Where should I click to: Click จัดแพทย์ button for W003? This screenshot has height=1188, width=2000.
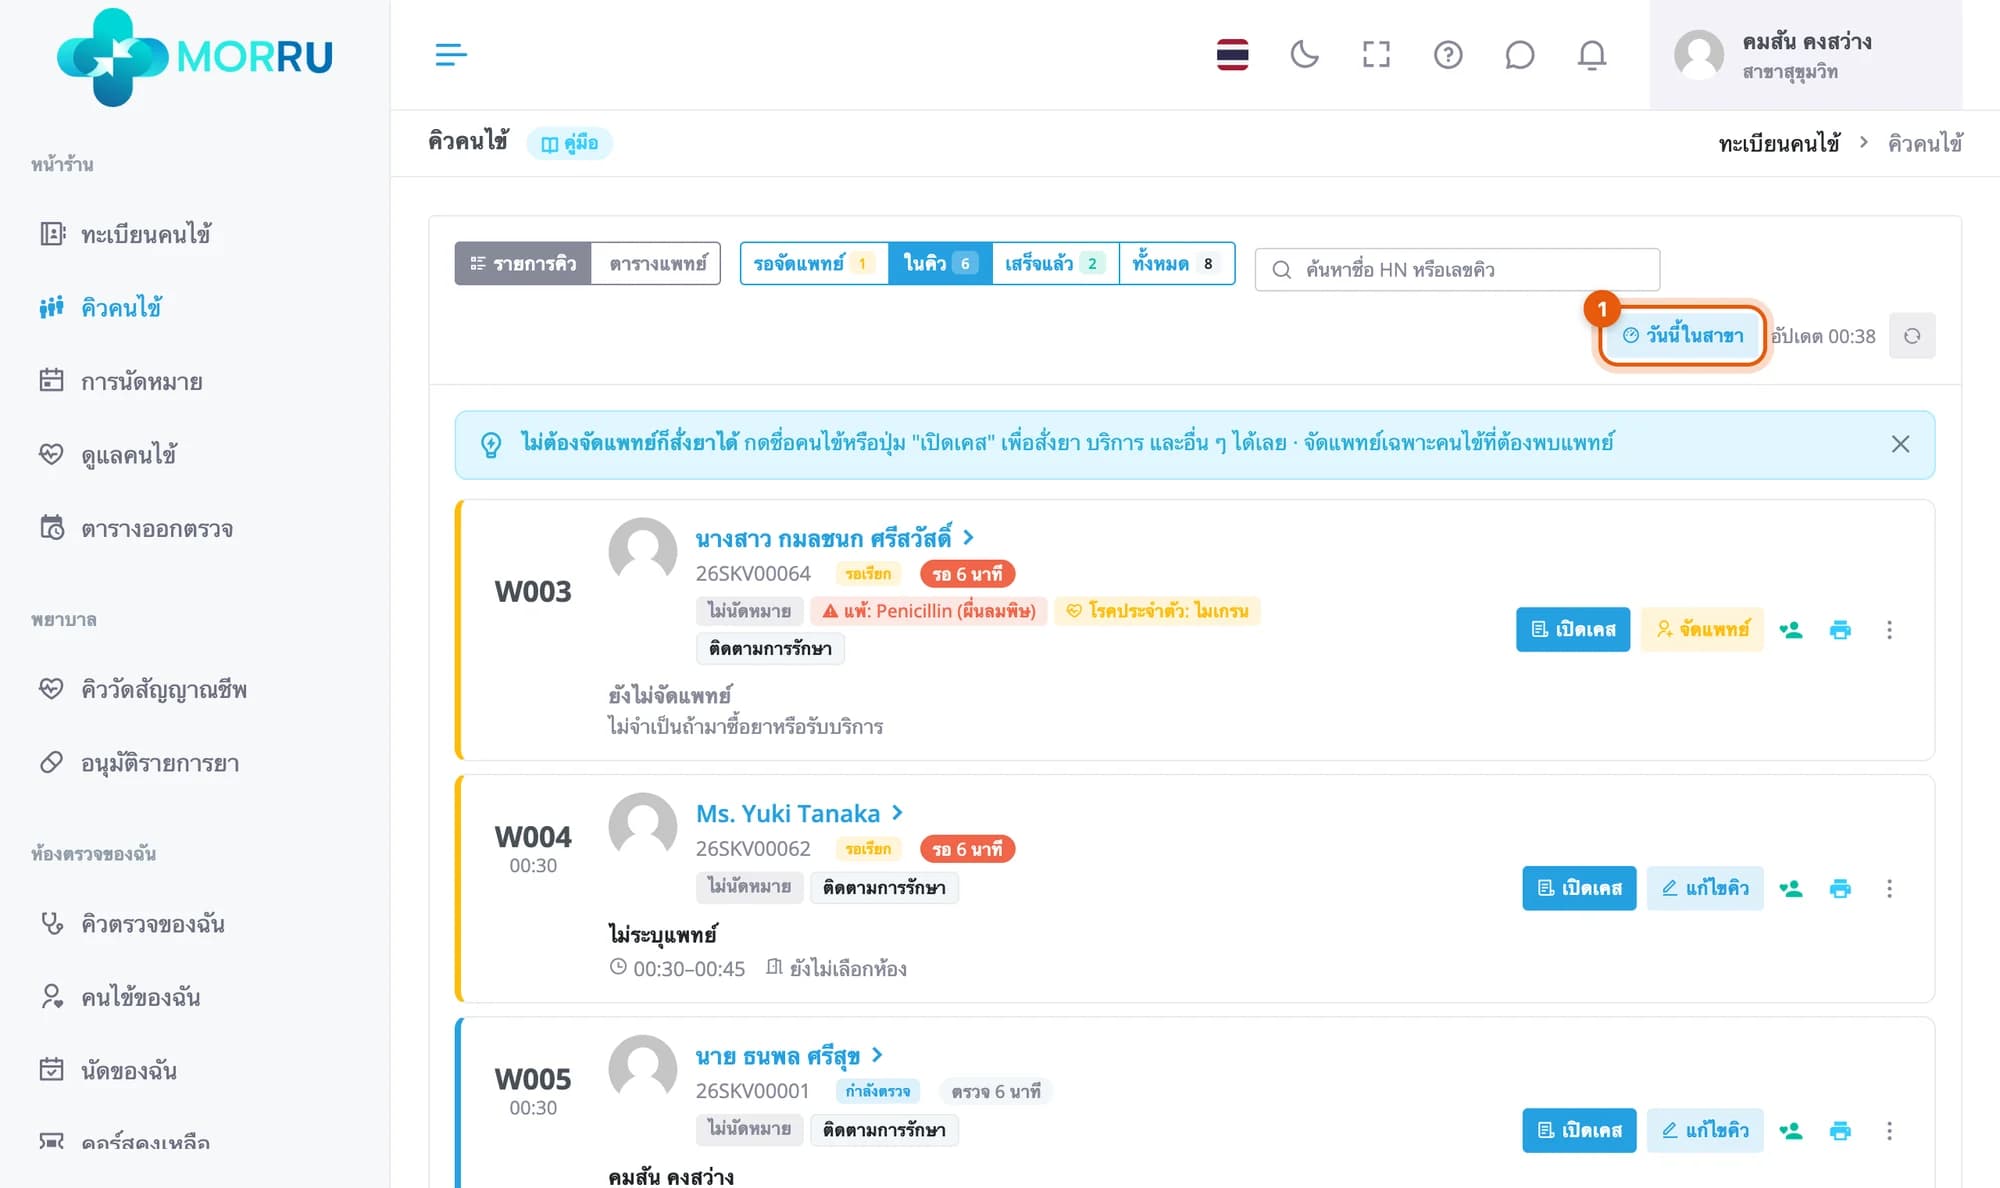(x=1703, y=630)
